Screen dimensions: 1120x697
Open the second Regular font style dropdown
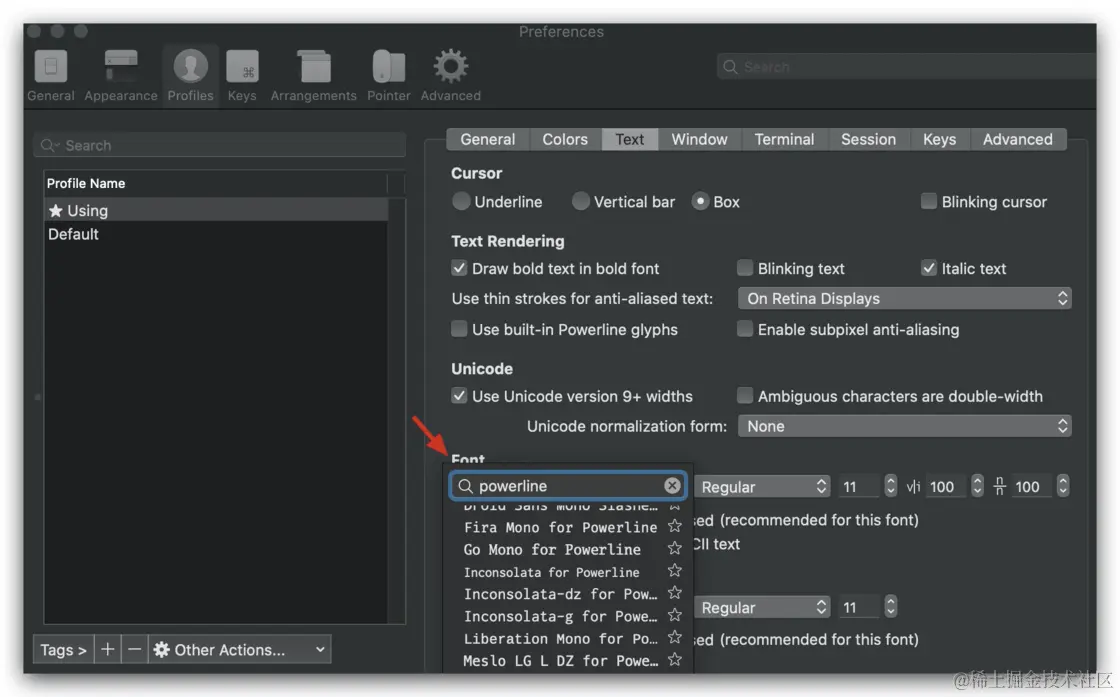762,607
